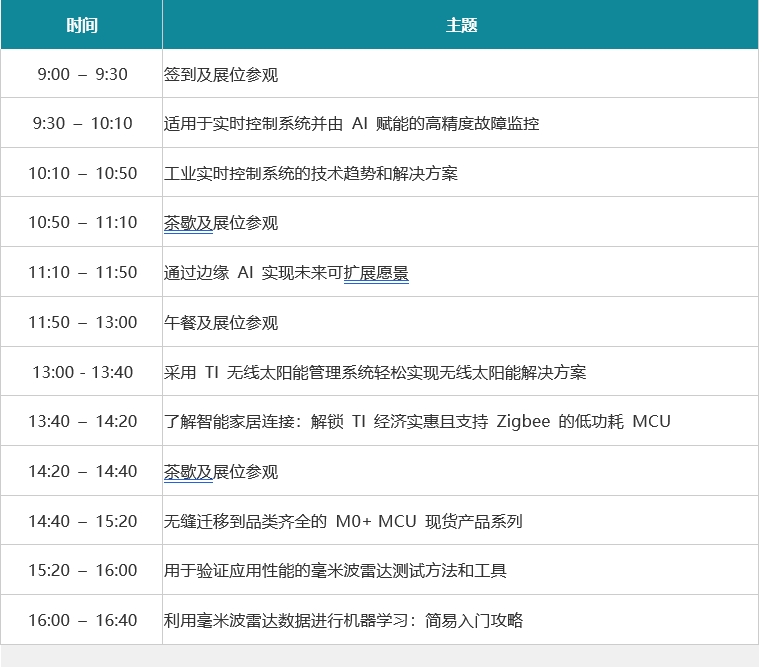Select the 14:20 – 14:40 time cell
The height and width of the screenshot is (667, 762).
click(x=82, y=472)
